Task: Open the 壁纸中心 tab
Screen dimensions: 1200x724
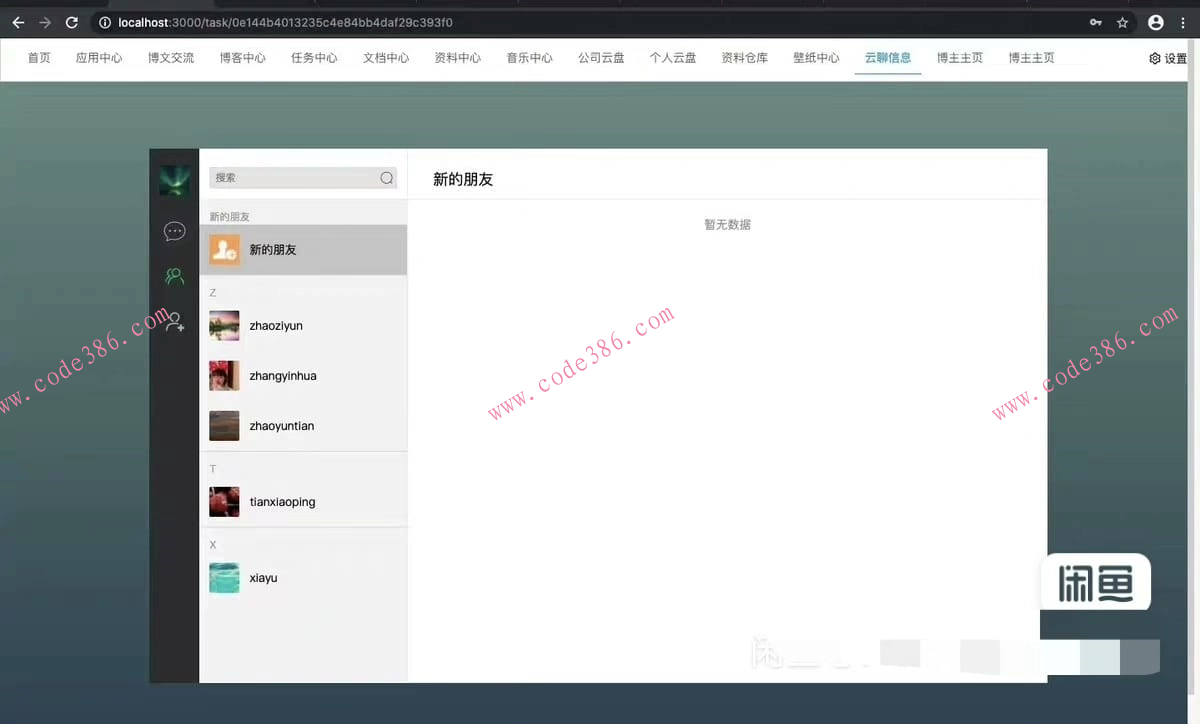Action: click(816, 58)
